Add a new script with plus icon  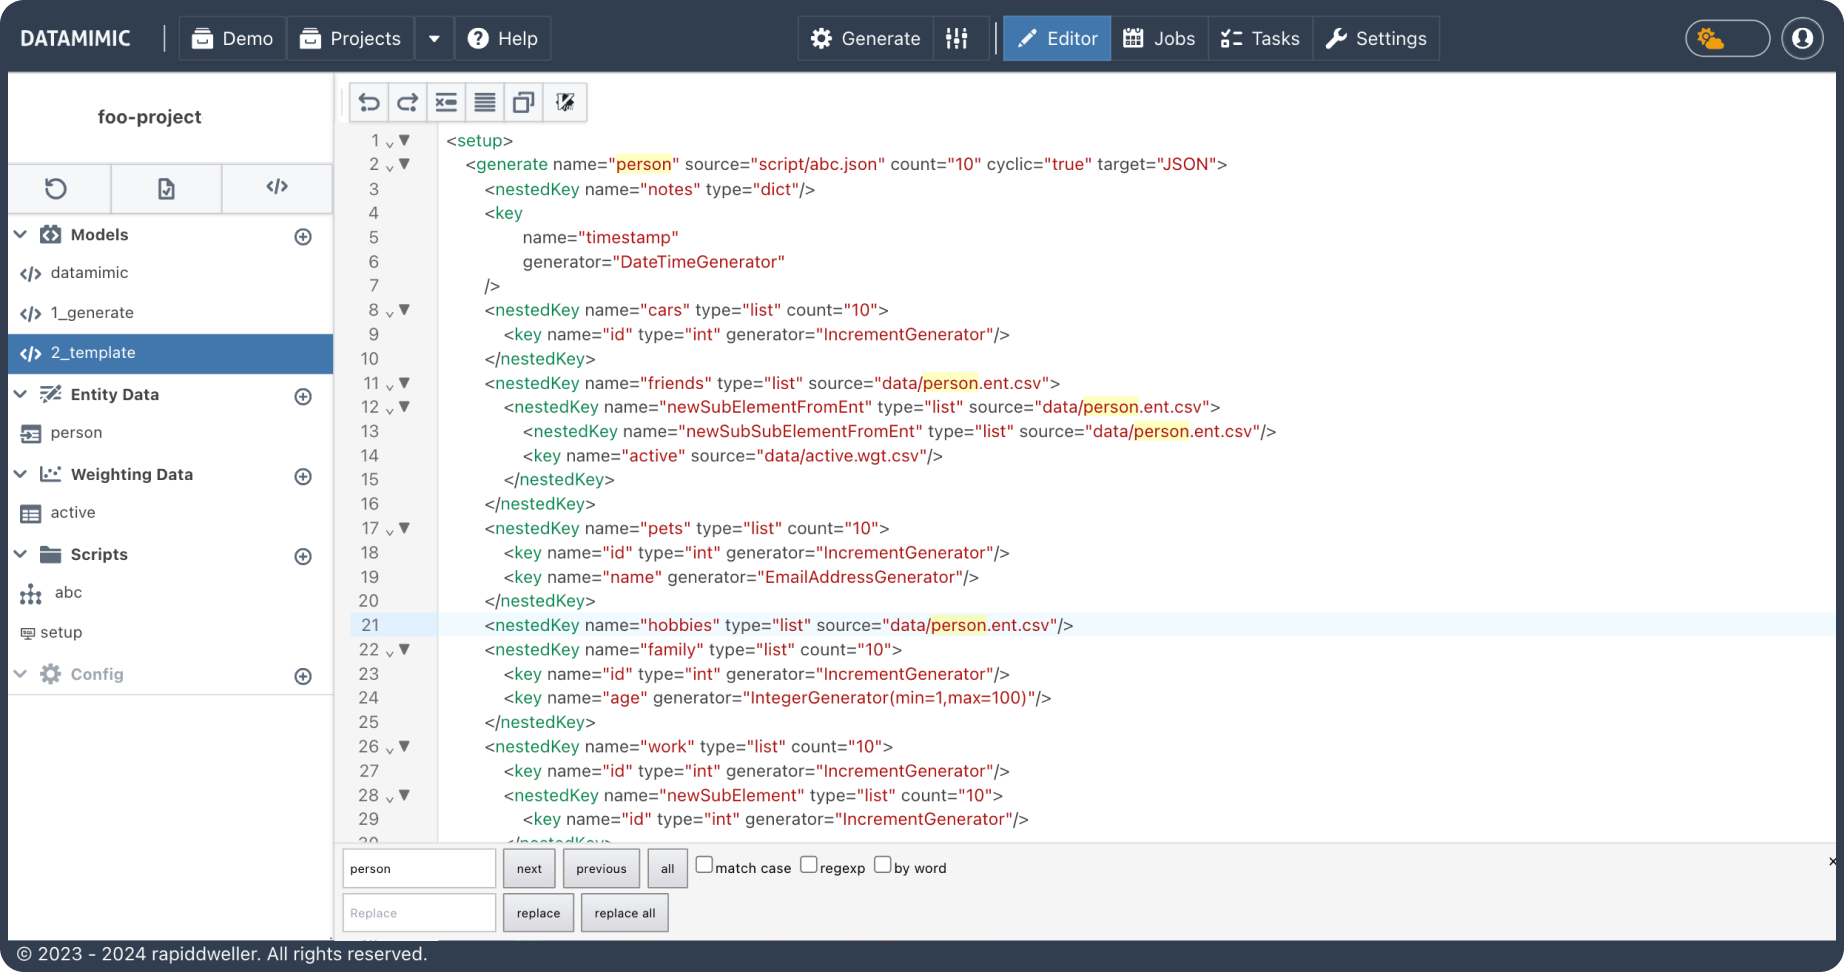coord(303,557)
